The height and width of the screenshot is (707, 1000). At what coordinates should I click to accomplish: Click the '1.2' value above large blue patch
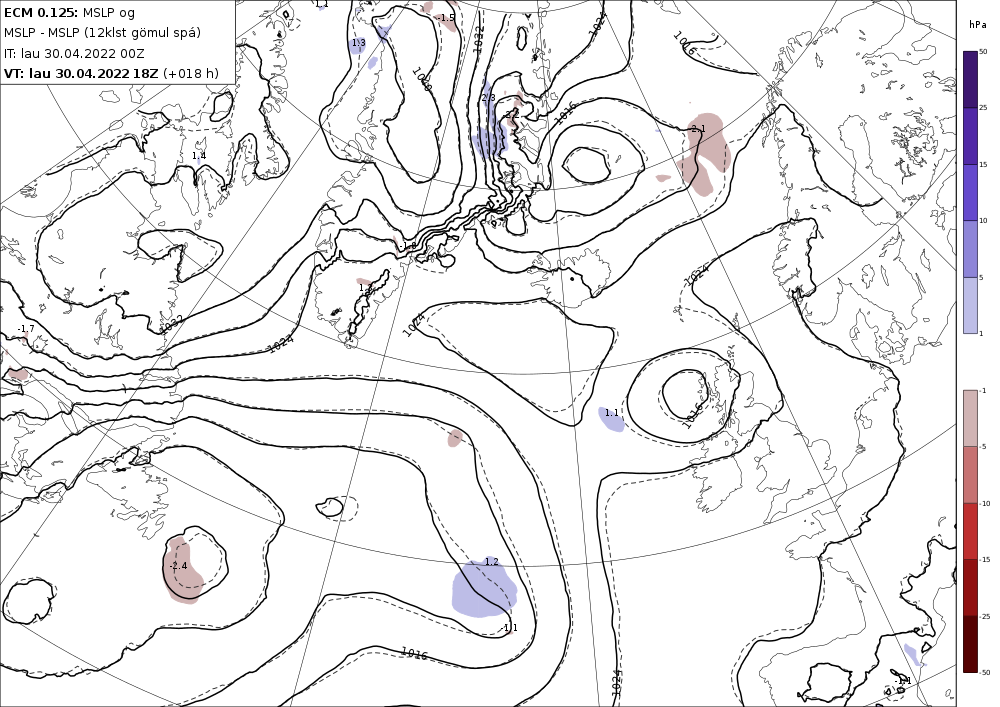coord(491,562)
